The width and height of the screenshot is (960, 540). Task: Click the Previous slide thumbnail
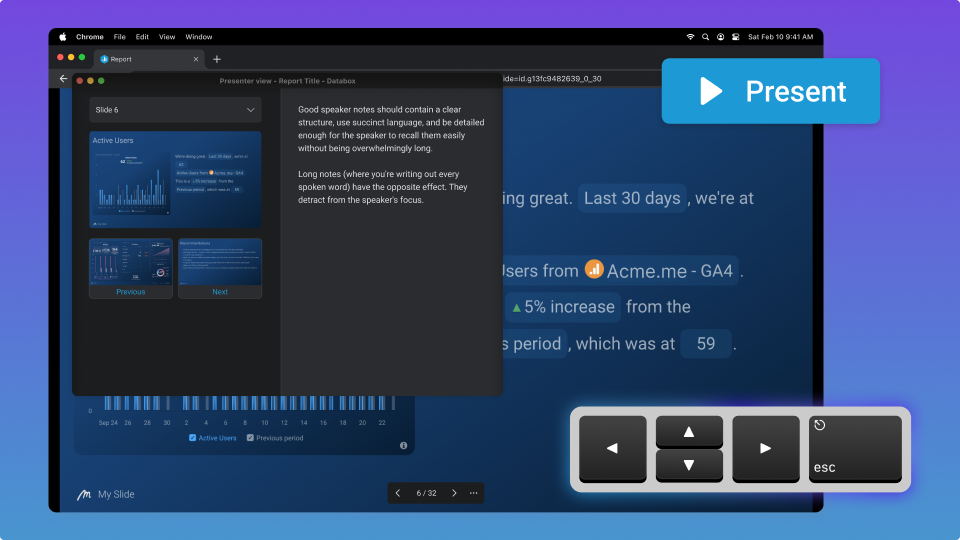pyautogui.click(x=131, y=262)
